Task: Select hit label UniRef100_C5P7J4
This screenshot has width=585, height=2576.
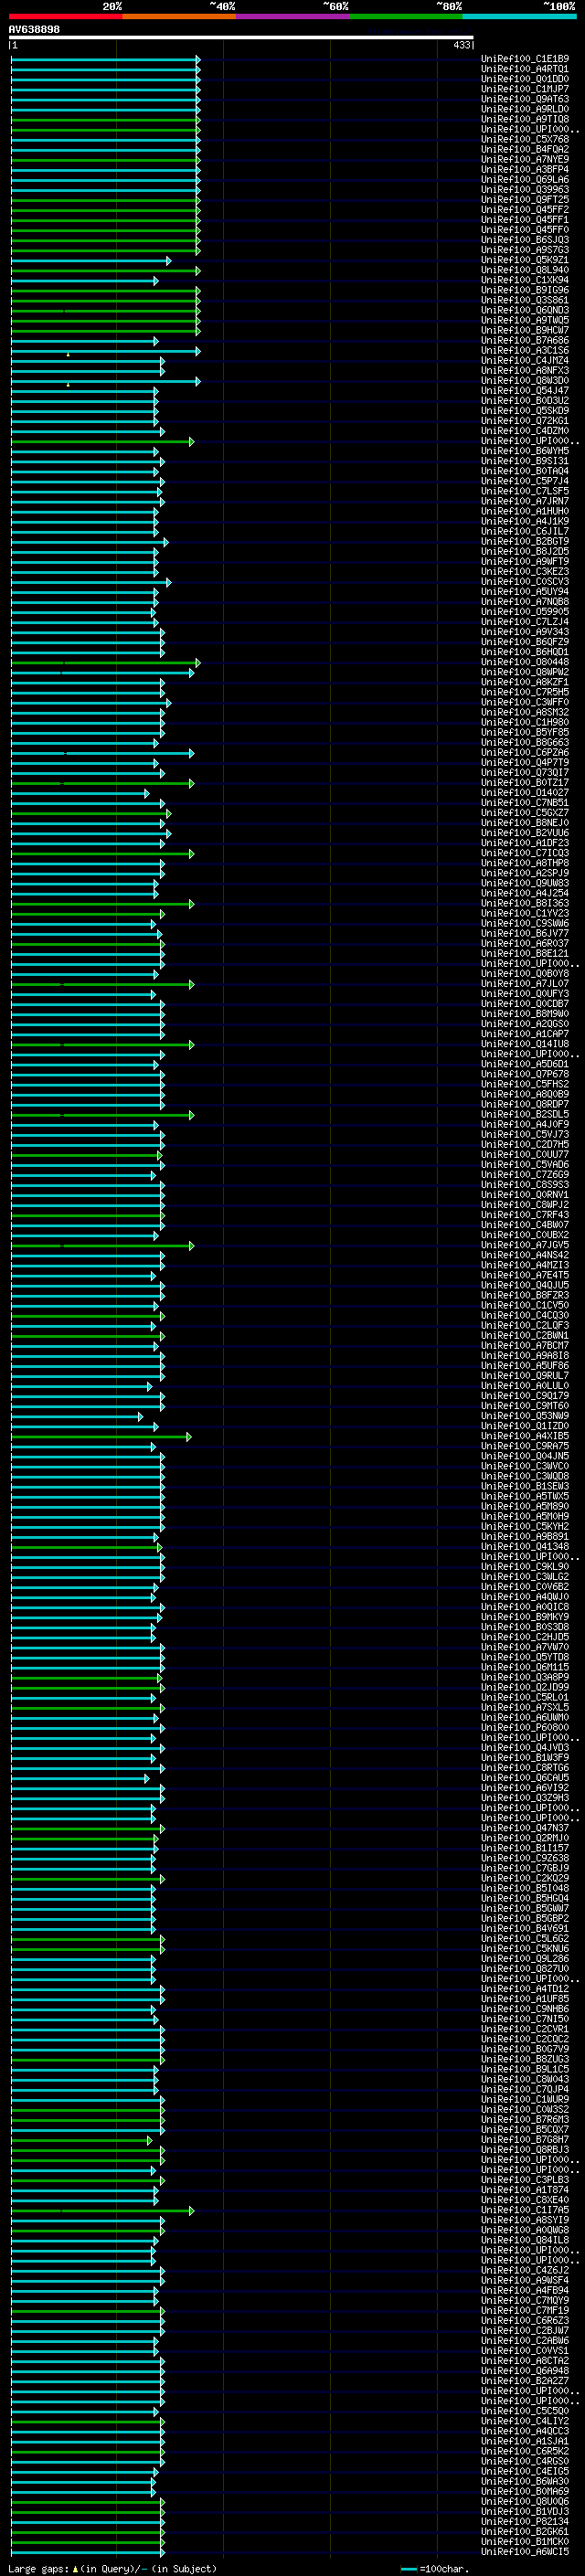Action: [x=525, y=481]
